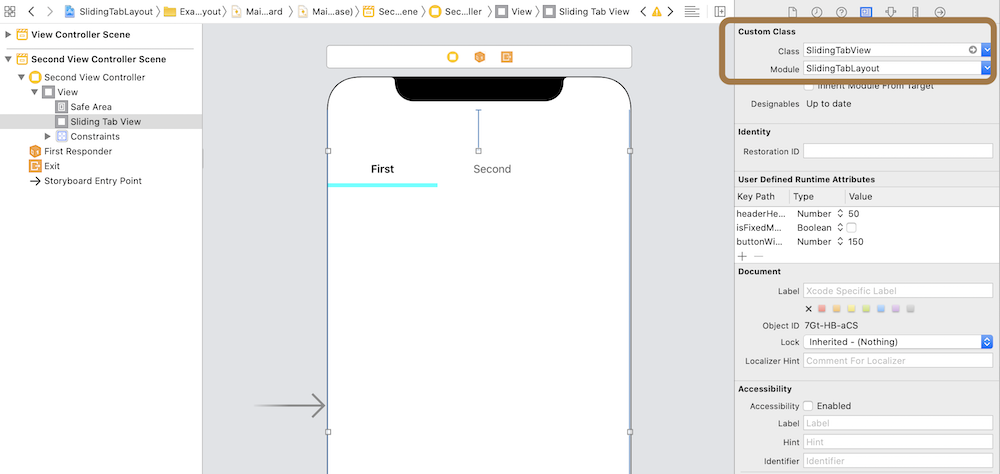Go forward in jump bar history
The width and height of the screenshot is (1000, 474).
(x=50, y=11)
